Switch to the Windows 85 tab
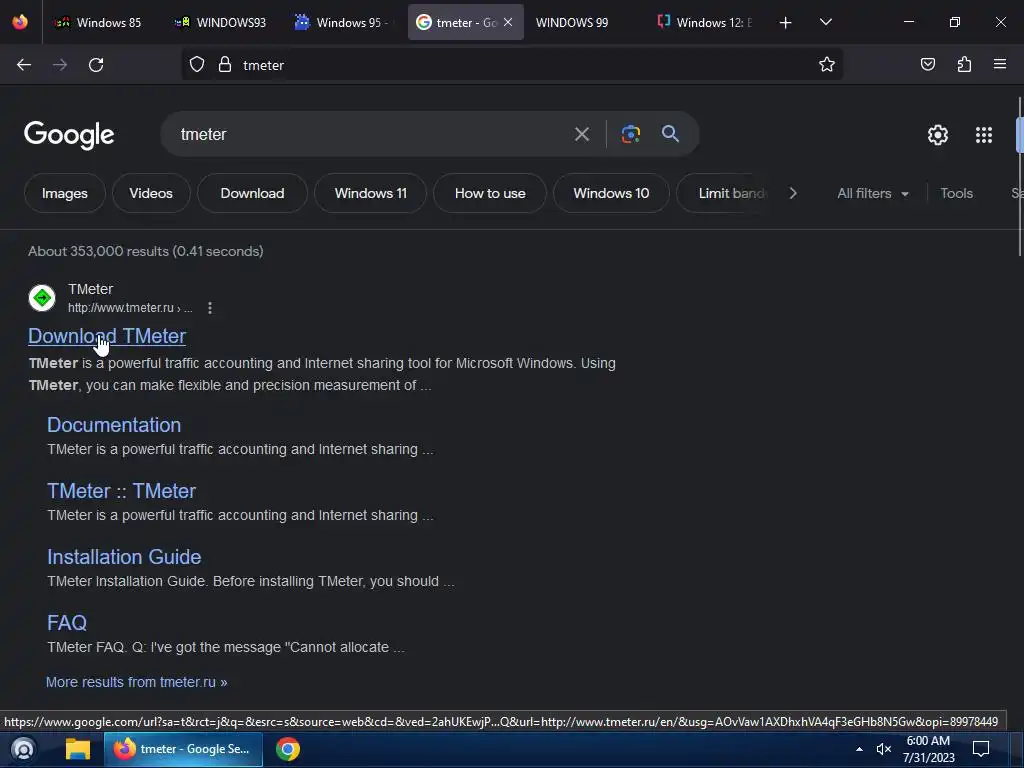1024x768 pixels. (x=98, y=23)
